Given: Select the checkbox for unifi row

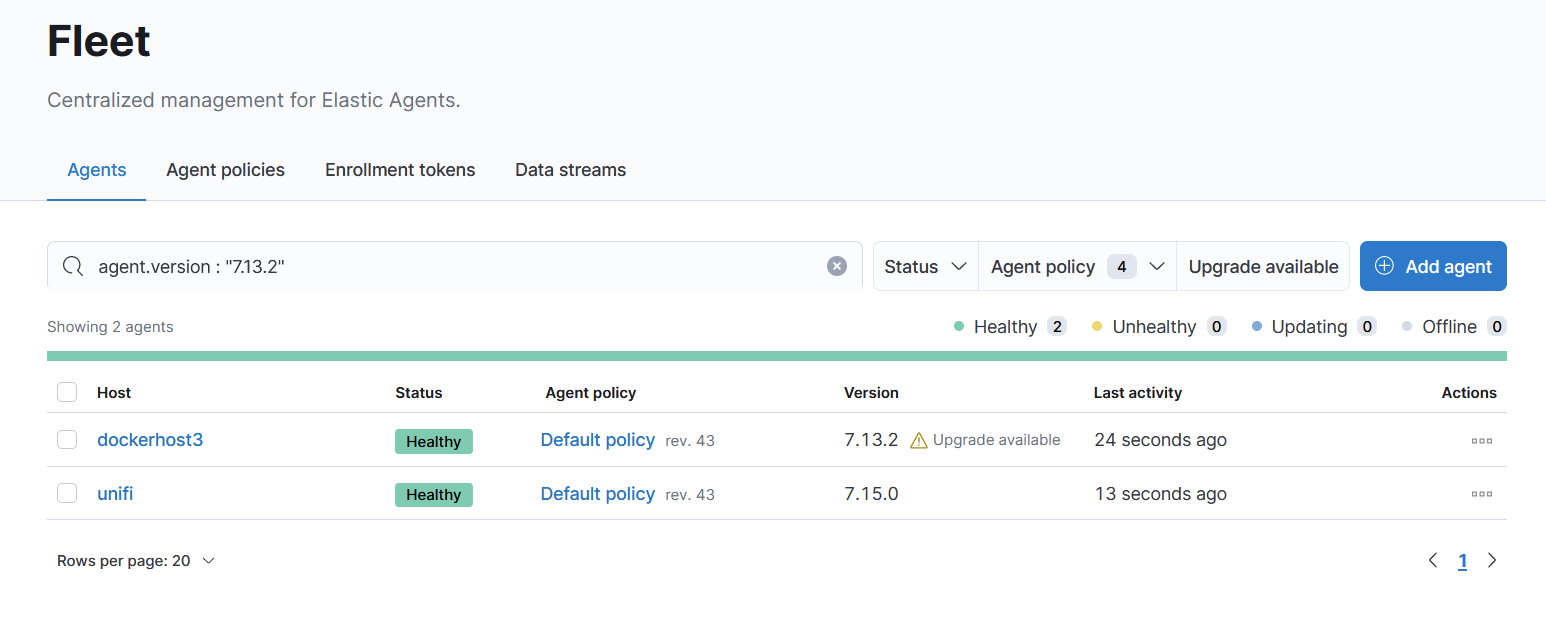Looking at the screenshot, I should (66, 493).
